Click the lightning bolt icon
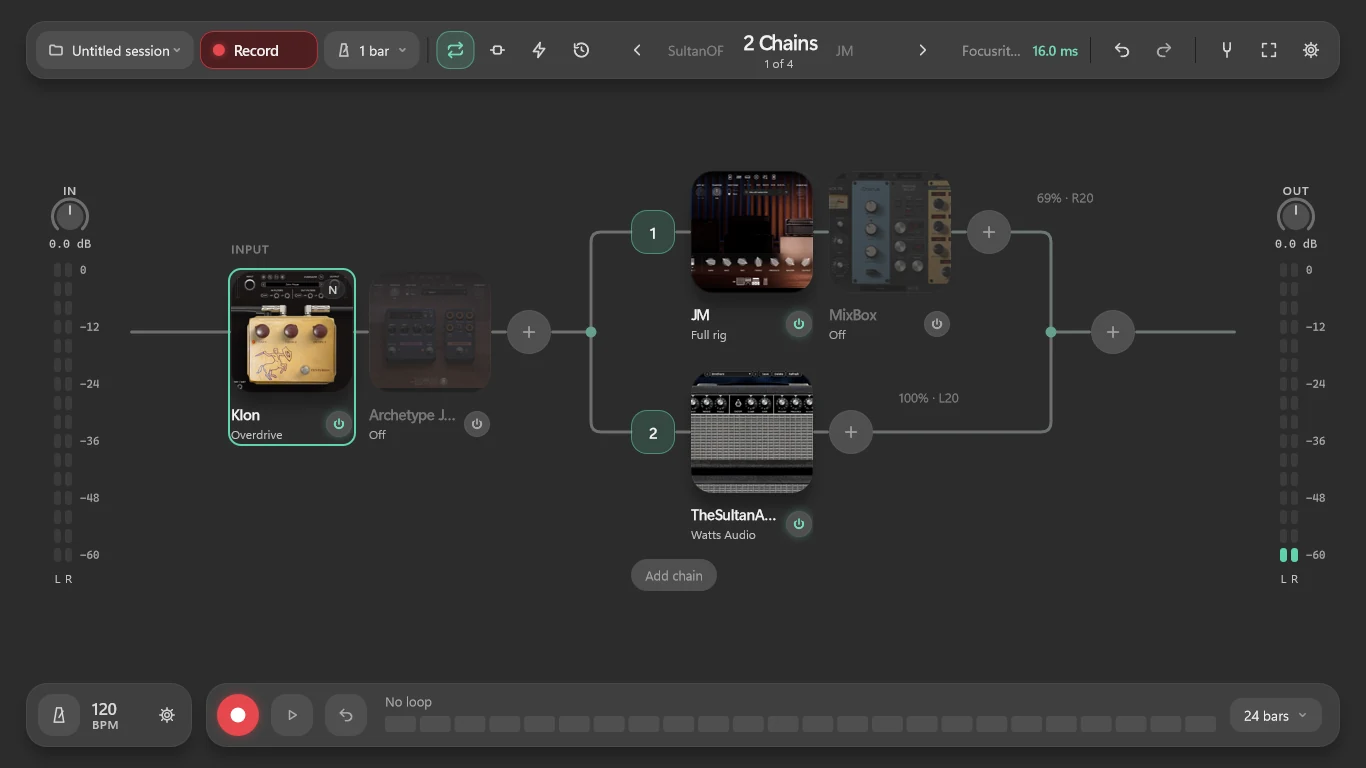The image size is (1366, 768). (x=539, y=50)
